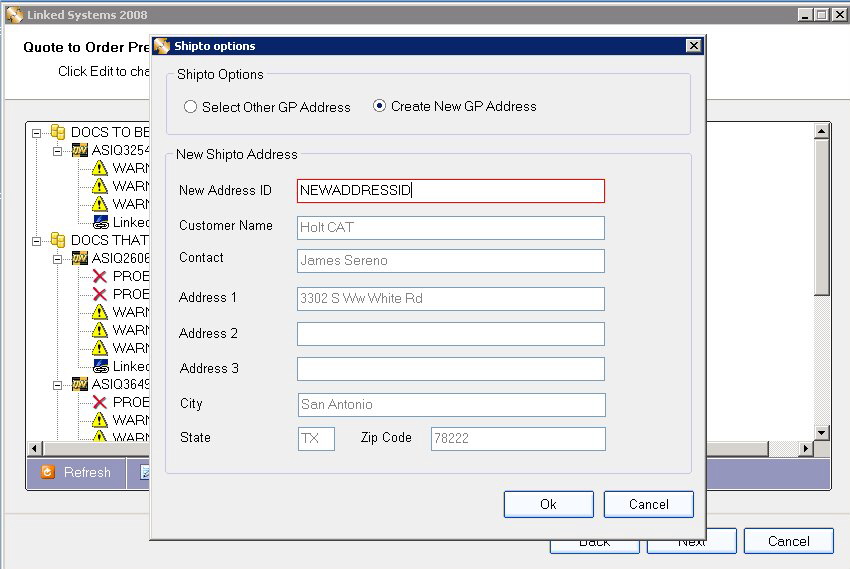The height and width of the screenshot is (569, 850).
Task: Click the City field
Action: (x=452, y=405)
